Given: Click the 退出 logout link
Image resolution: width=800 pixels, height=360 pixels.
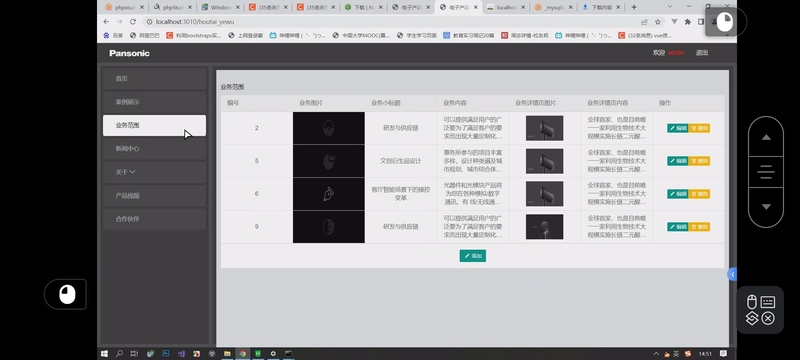Looking at the screenshot, I should click(x=702, y=53).
